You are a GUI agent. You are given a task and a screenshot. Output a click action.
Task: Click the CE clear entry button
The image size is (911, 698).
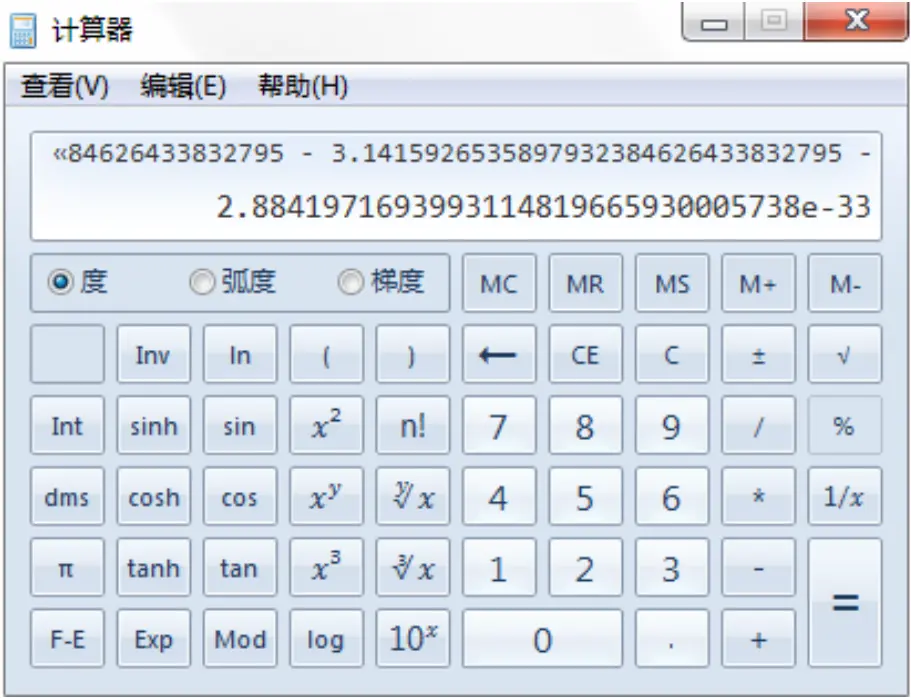(585, 355)
